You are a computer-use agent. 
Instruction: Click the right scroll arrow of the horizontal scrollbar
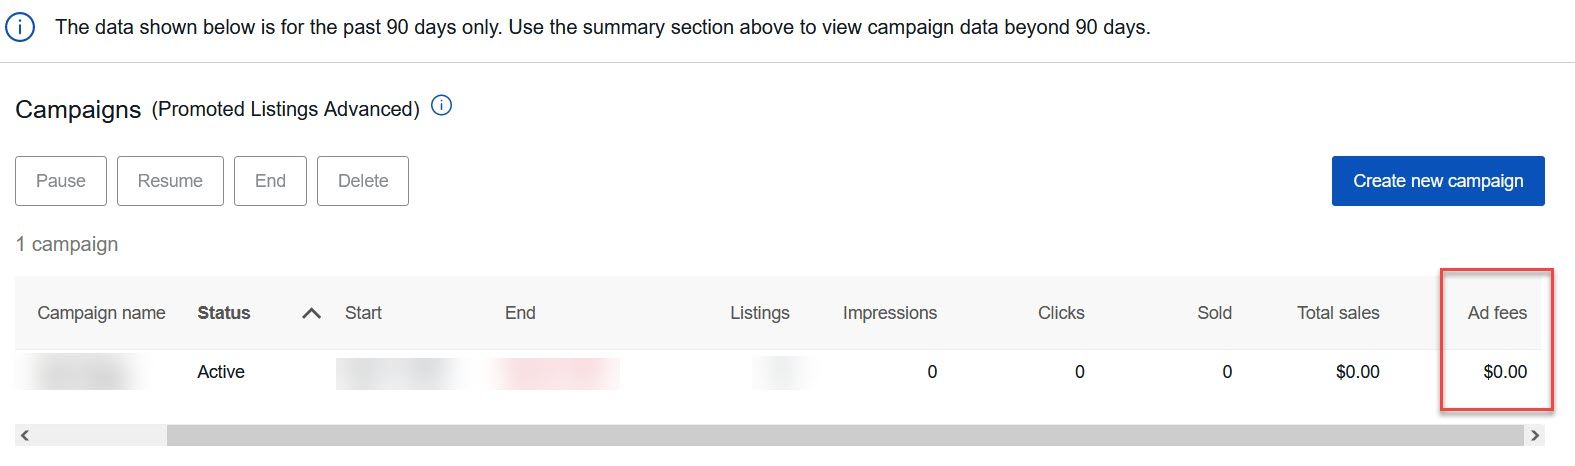tap(1535, 435)
